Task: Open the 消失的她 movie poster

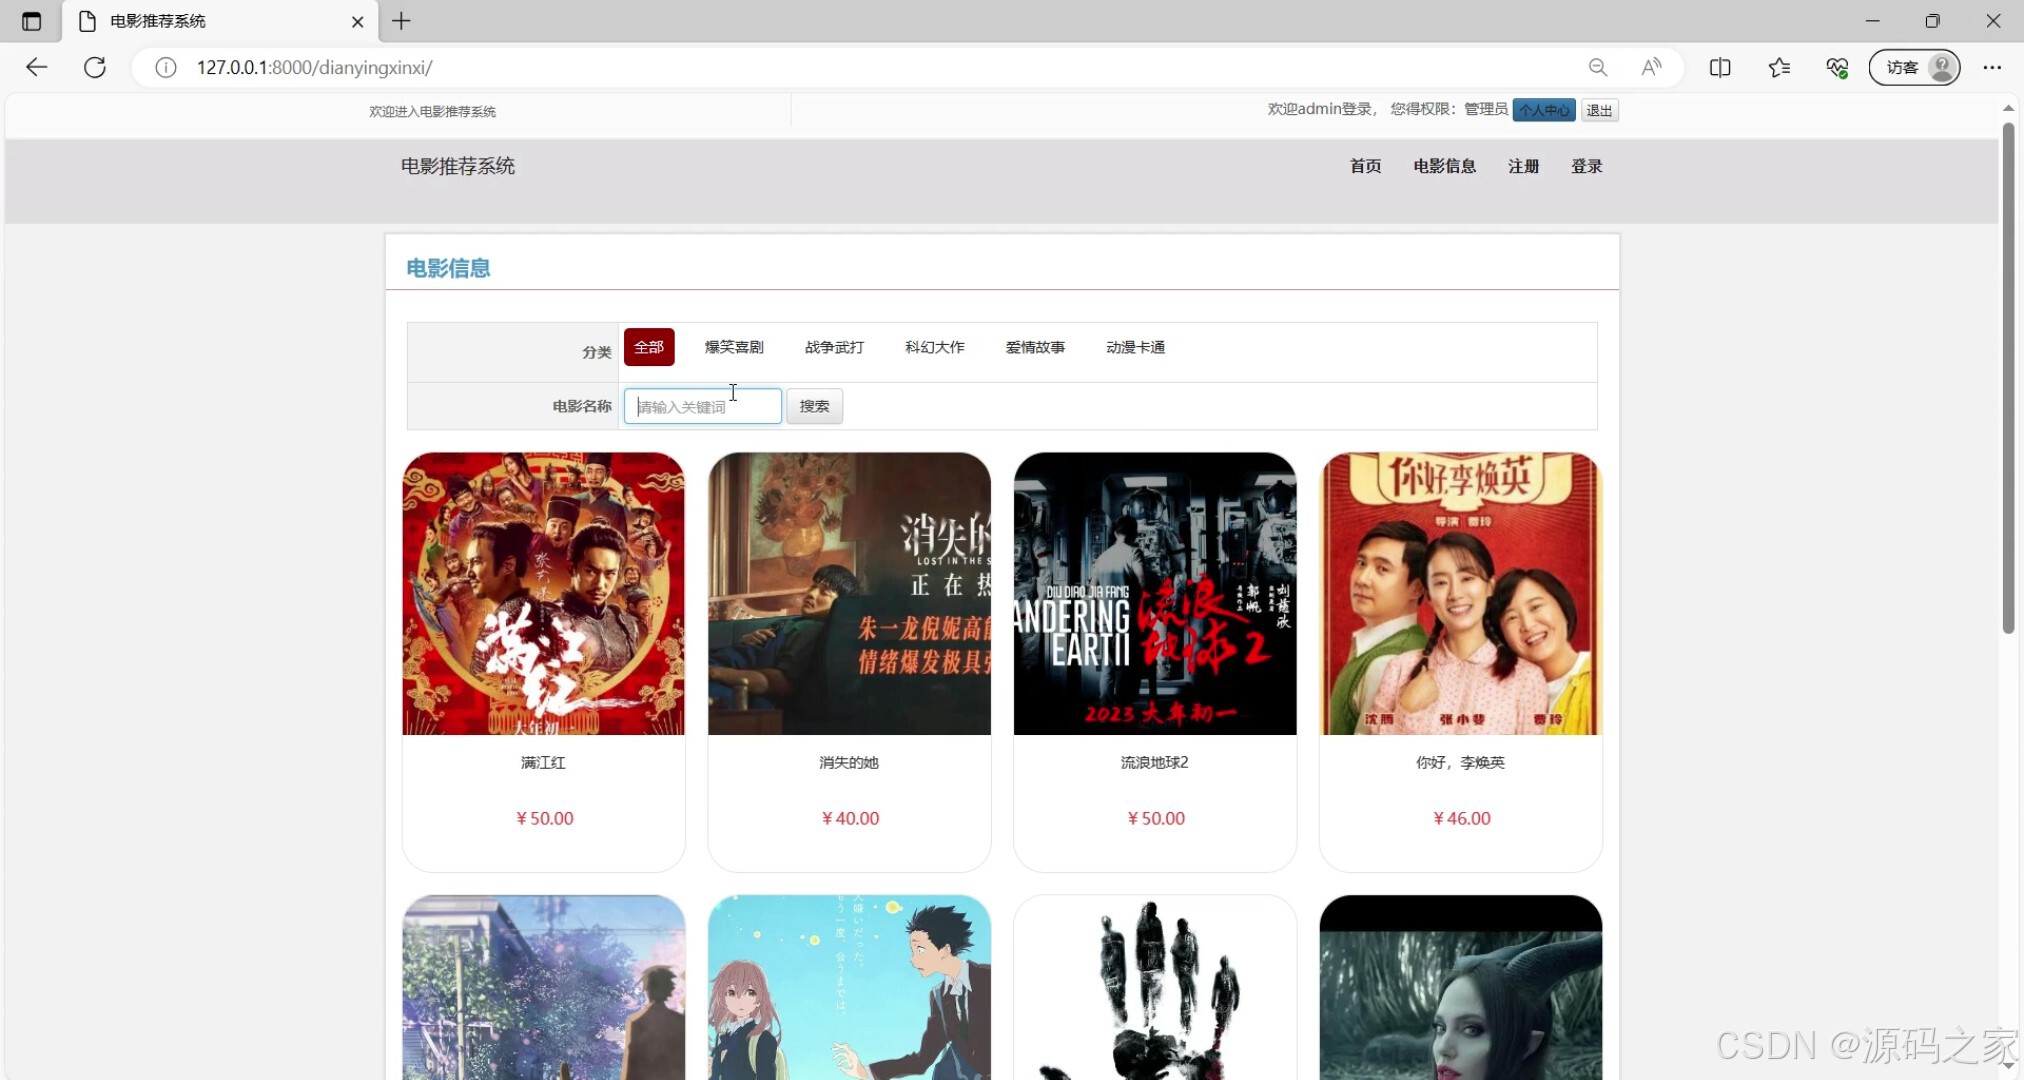Action: pos(849,594)
